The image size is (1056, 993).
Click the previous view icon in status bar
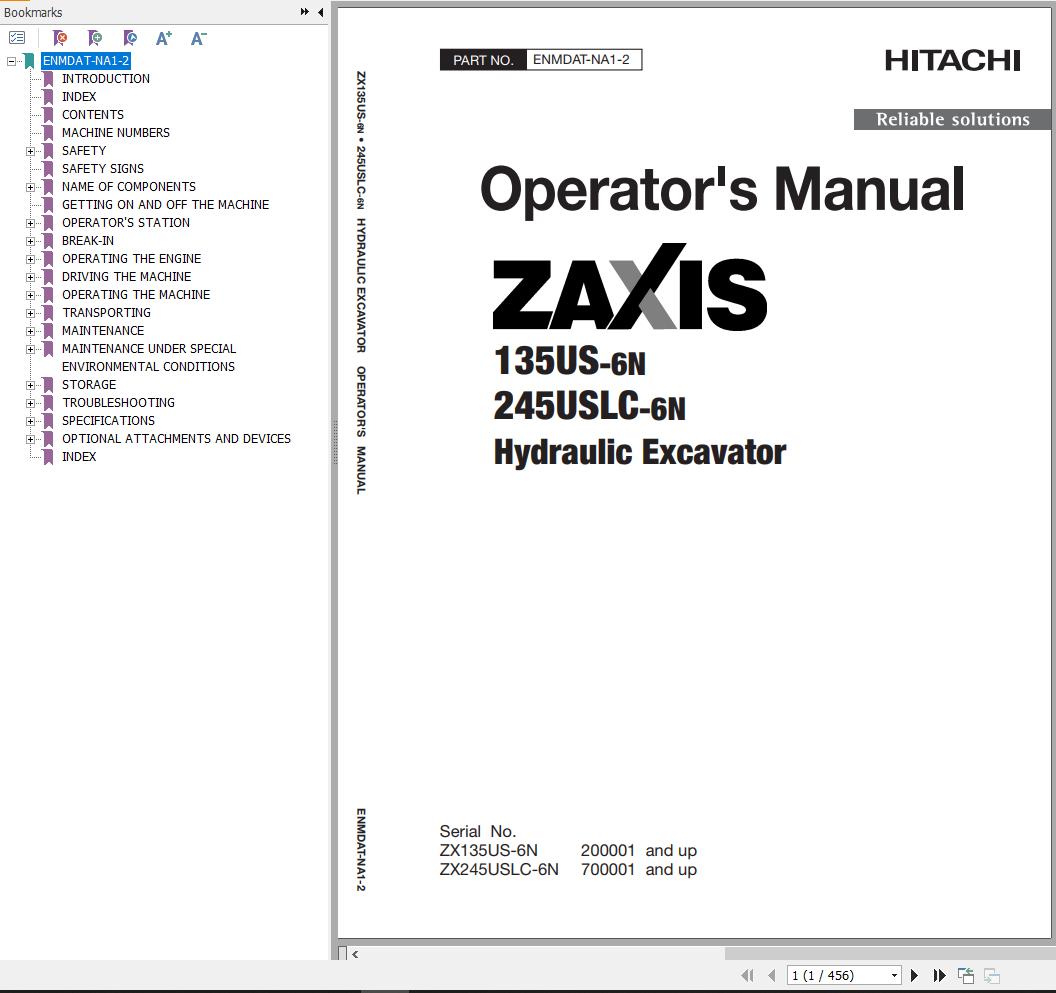pos(966,975)
